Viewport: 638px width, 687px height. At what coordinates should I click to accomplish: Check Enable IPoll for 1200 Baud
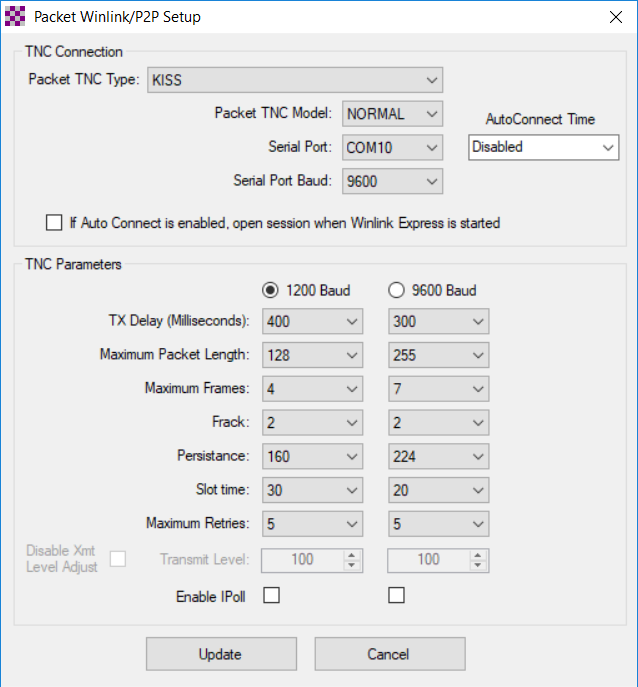pyautogui.click(x=270, y=596)
